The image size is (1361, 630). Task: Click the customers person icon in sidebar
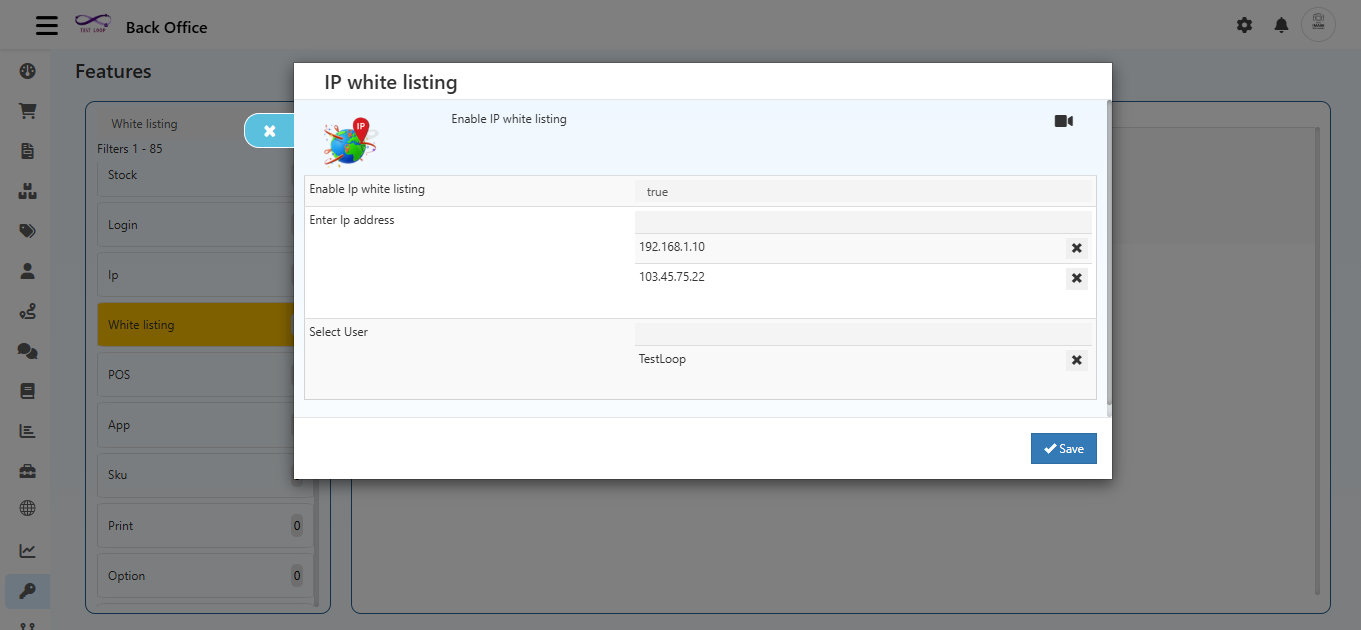[27, 270]
